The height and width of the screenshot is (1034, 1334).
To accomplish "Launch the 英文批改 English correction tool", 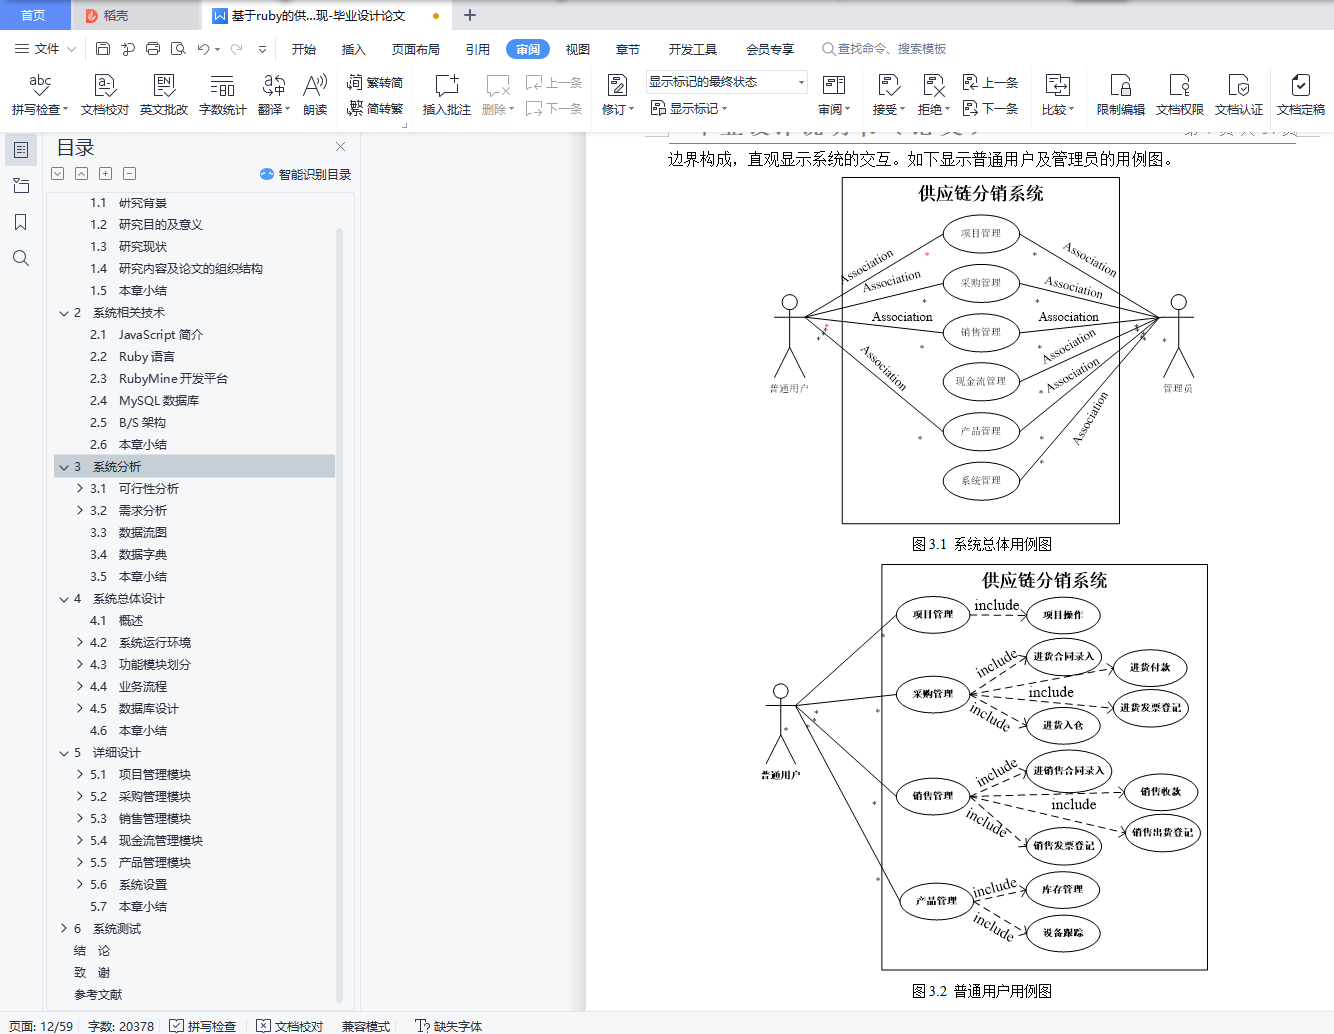I will click(x=164, y=95).
